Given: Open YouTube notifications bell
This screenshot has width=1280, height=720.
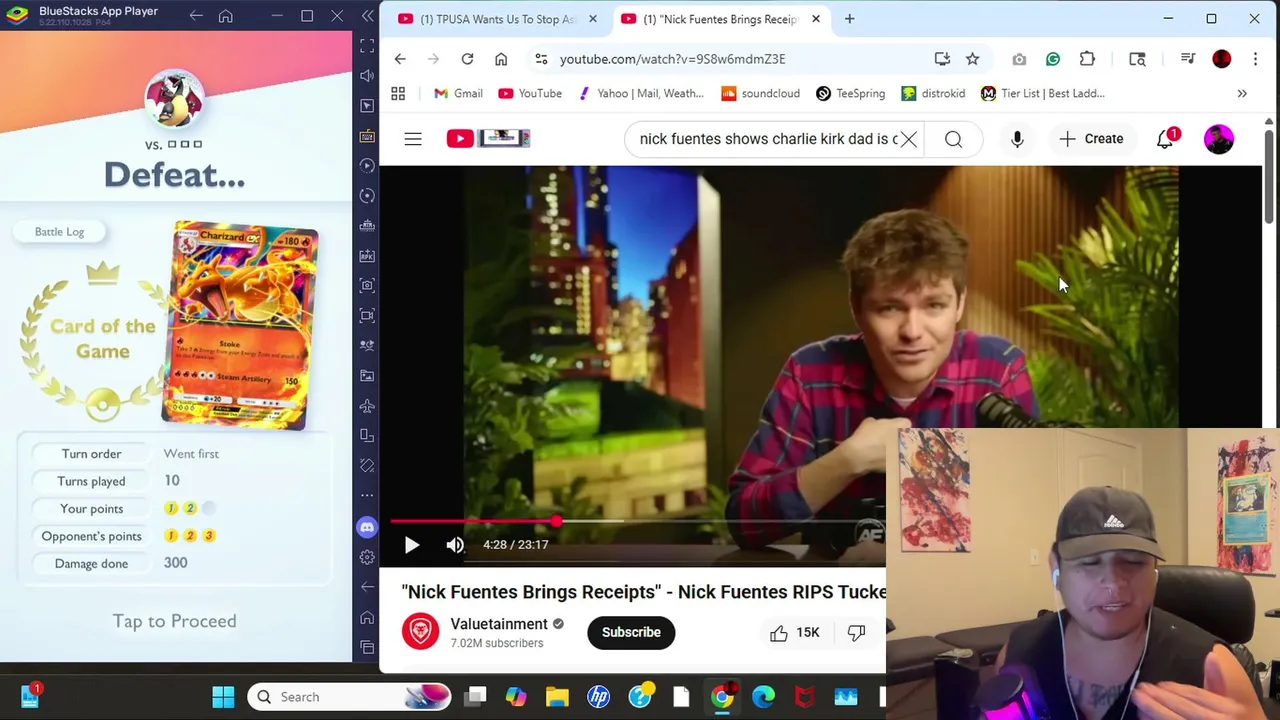Looking at the screenshot, I should (x=1166, y=139).
